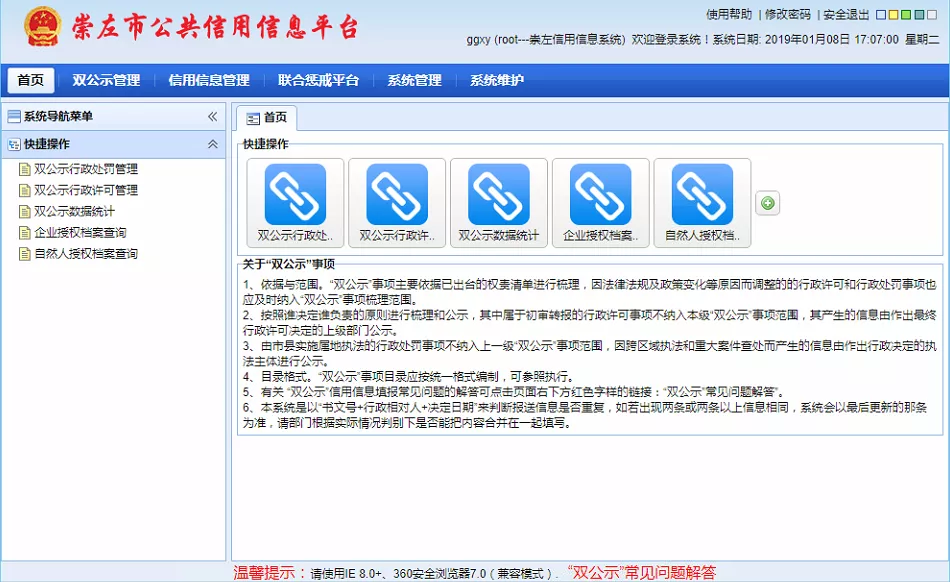This screenshot has width=950, height=582.
Task: Add a new quick action with green plus
Action: 768,203
